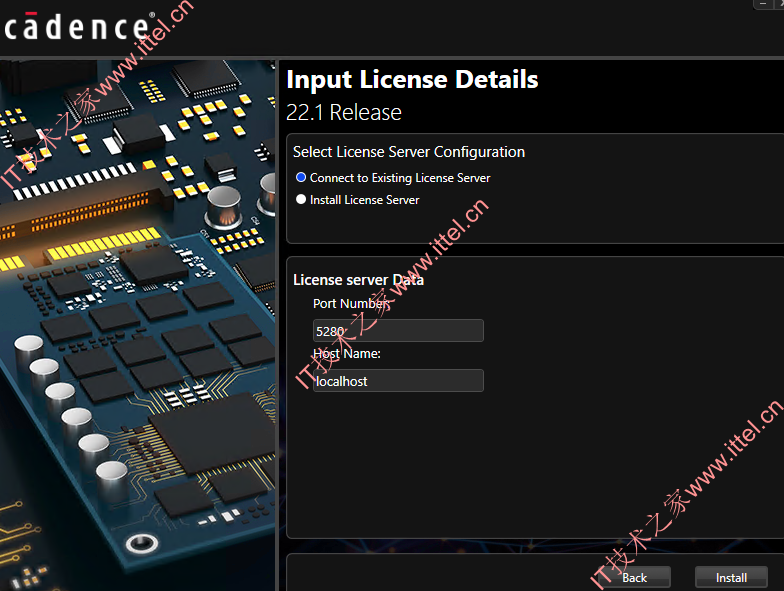784x591 pixels.
Task: Click the "License server Data" heading
Action: [x=358, y=280]
